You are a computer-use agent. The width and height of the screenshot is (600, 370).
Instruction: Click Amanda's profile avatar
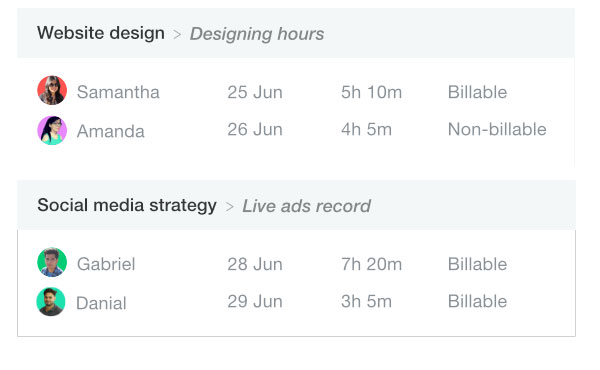coord(52,130)
